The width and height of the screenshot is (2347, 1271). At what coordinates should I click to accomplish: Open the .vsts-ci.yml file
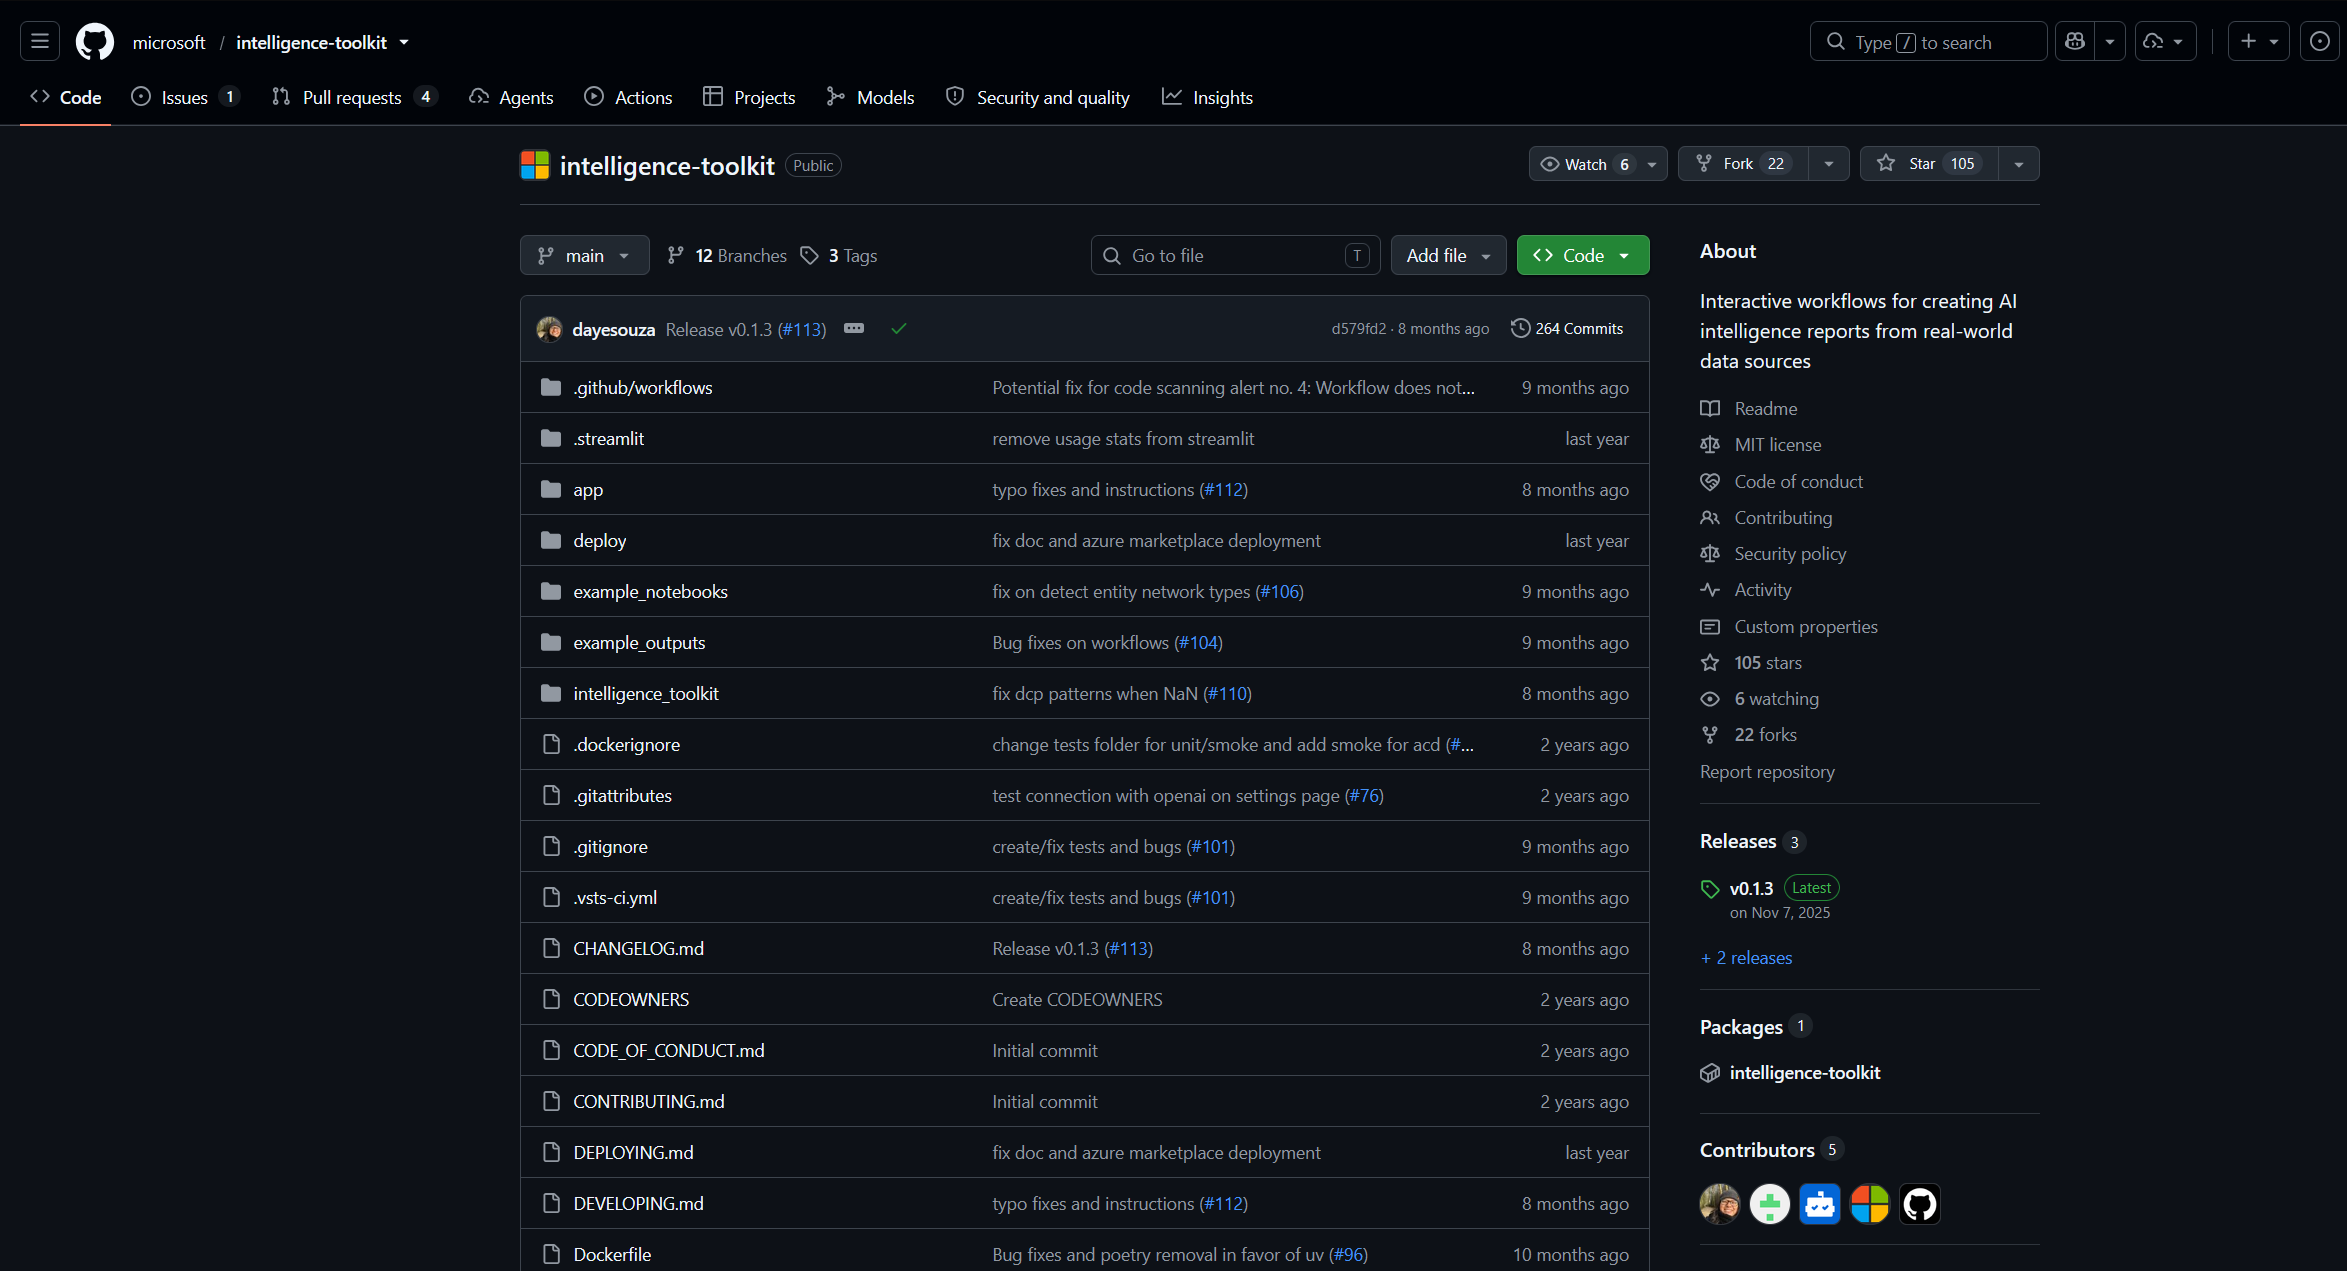click(615, 898)
